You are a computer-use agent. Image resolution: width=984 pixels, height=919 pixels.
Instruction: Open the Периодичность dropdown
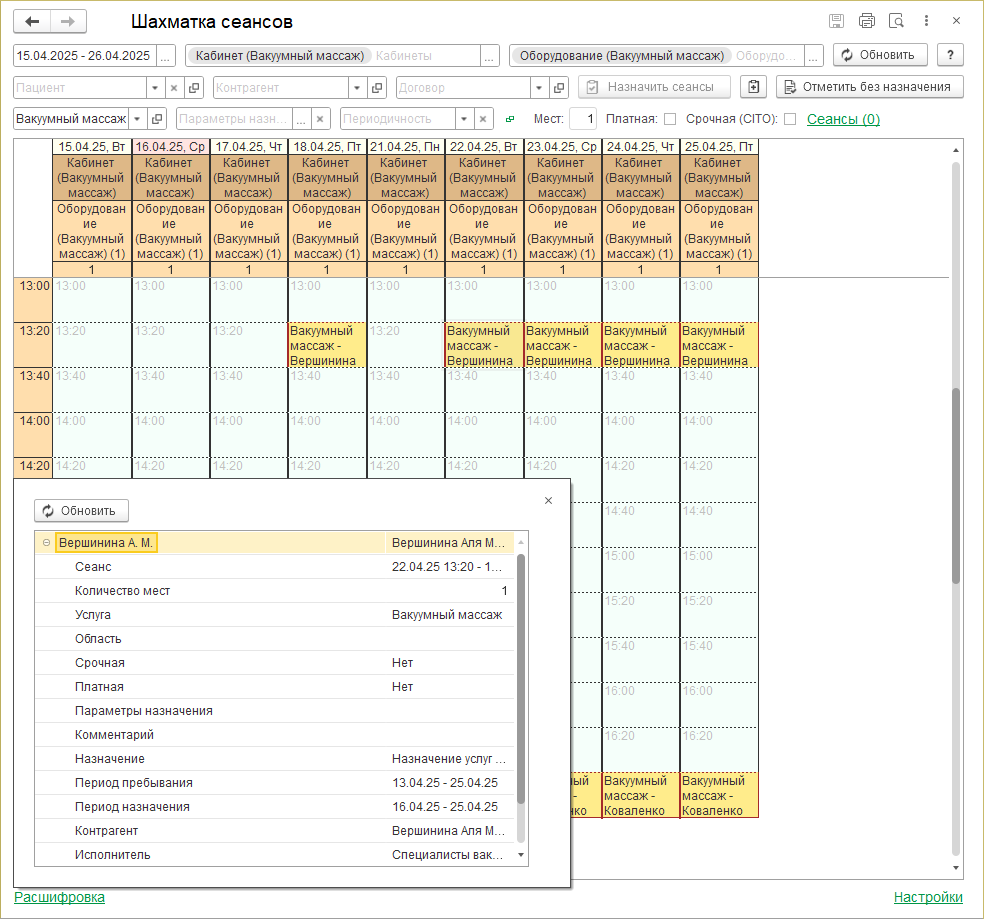pyautogui.click(x=464, y=119)
